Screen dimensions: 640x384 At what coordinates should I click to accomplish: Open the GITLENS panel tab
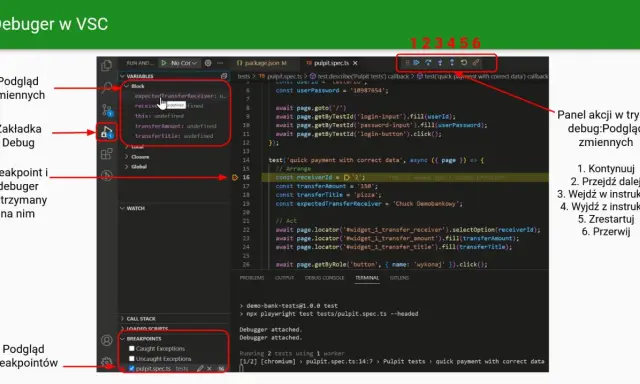coord(399,278)
